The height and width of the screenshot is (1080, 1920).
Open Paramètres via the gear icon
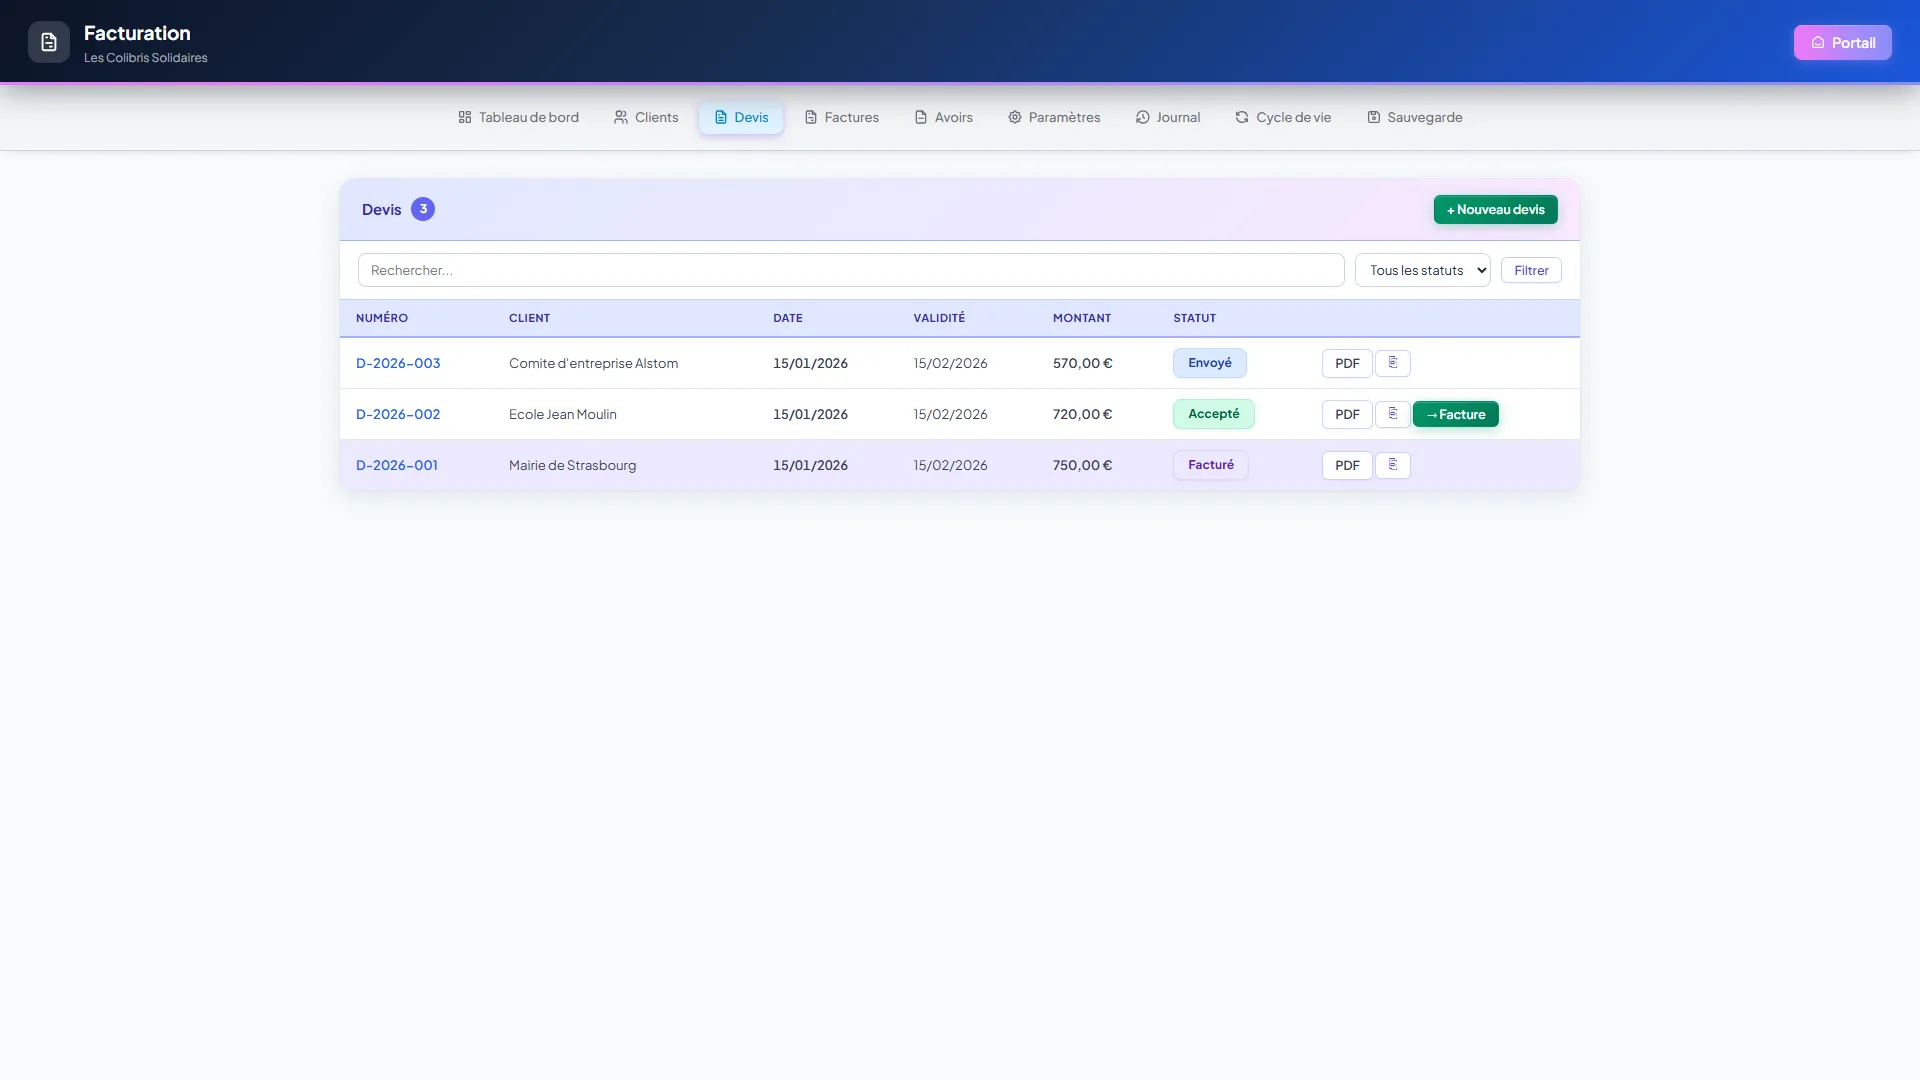1015,117
